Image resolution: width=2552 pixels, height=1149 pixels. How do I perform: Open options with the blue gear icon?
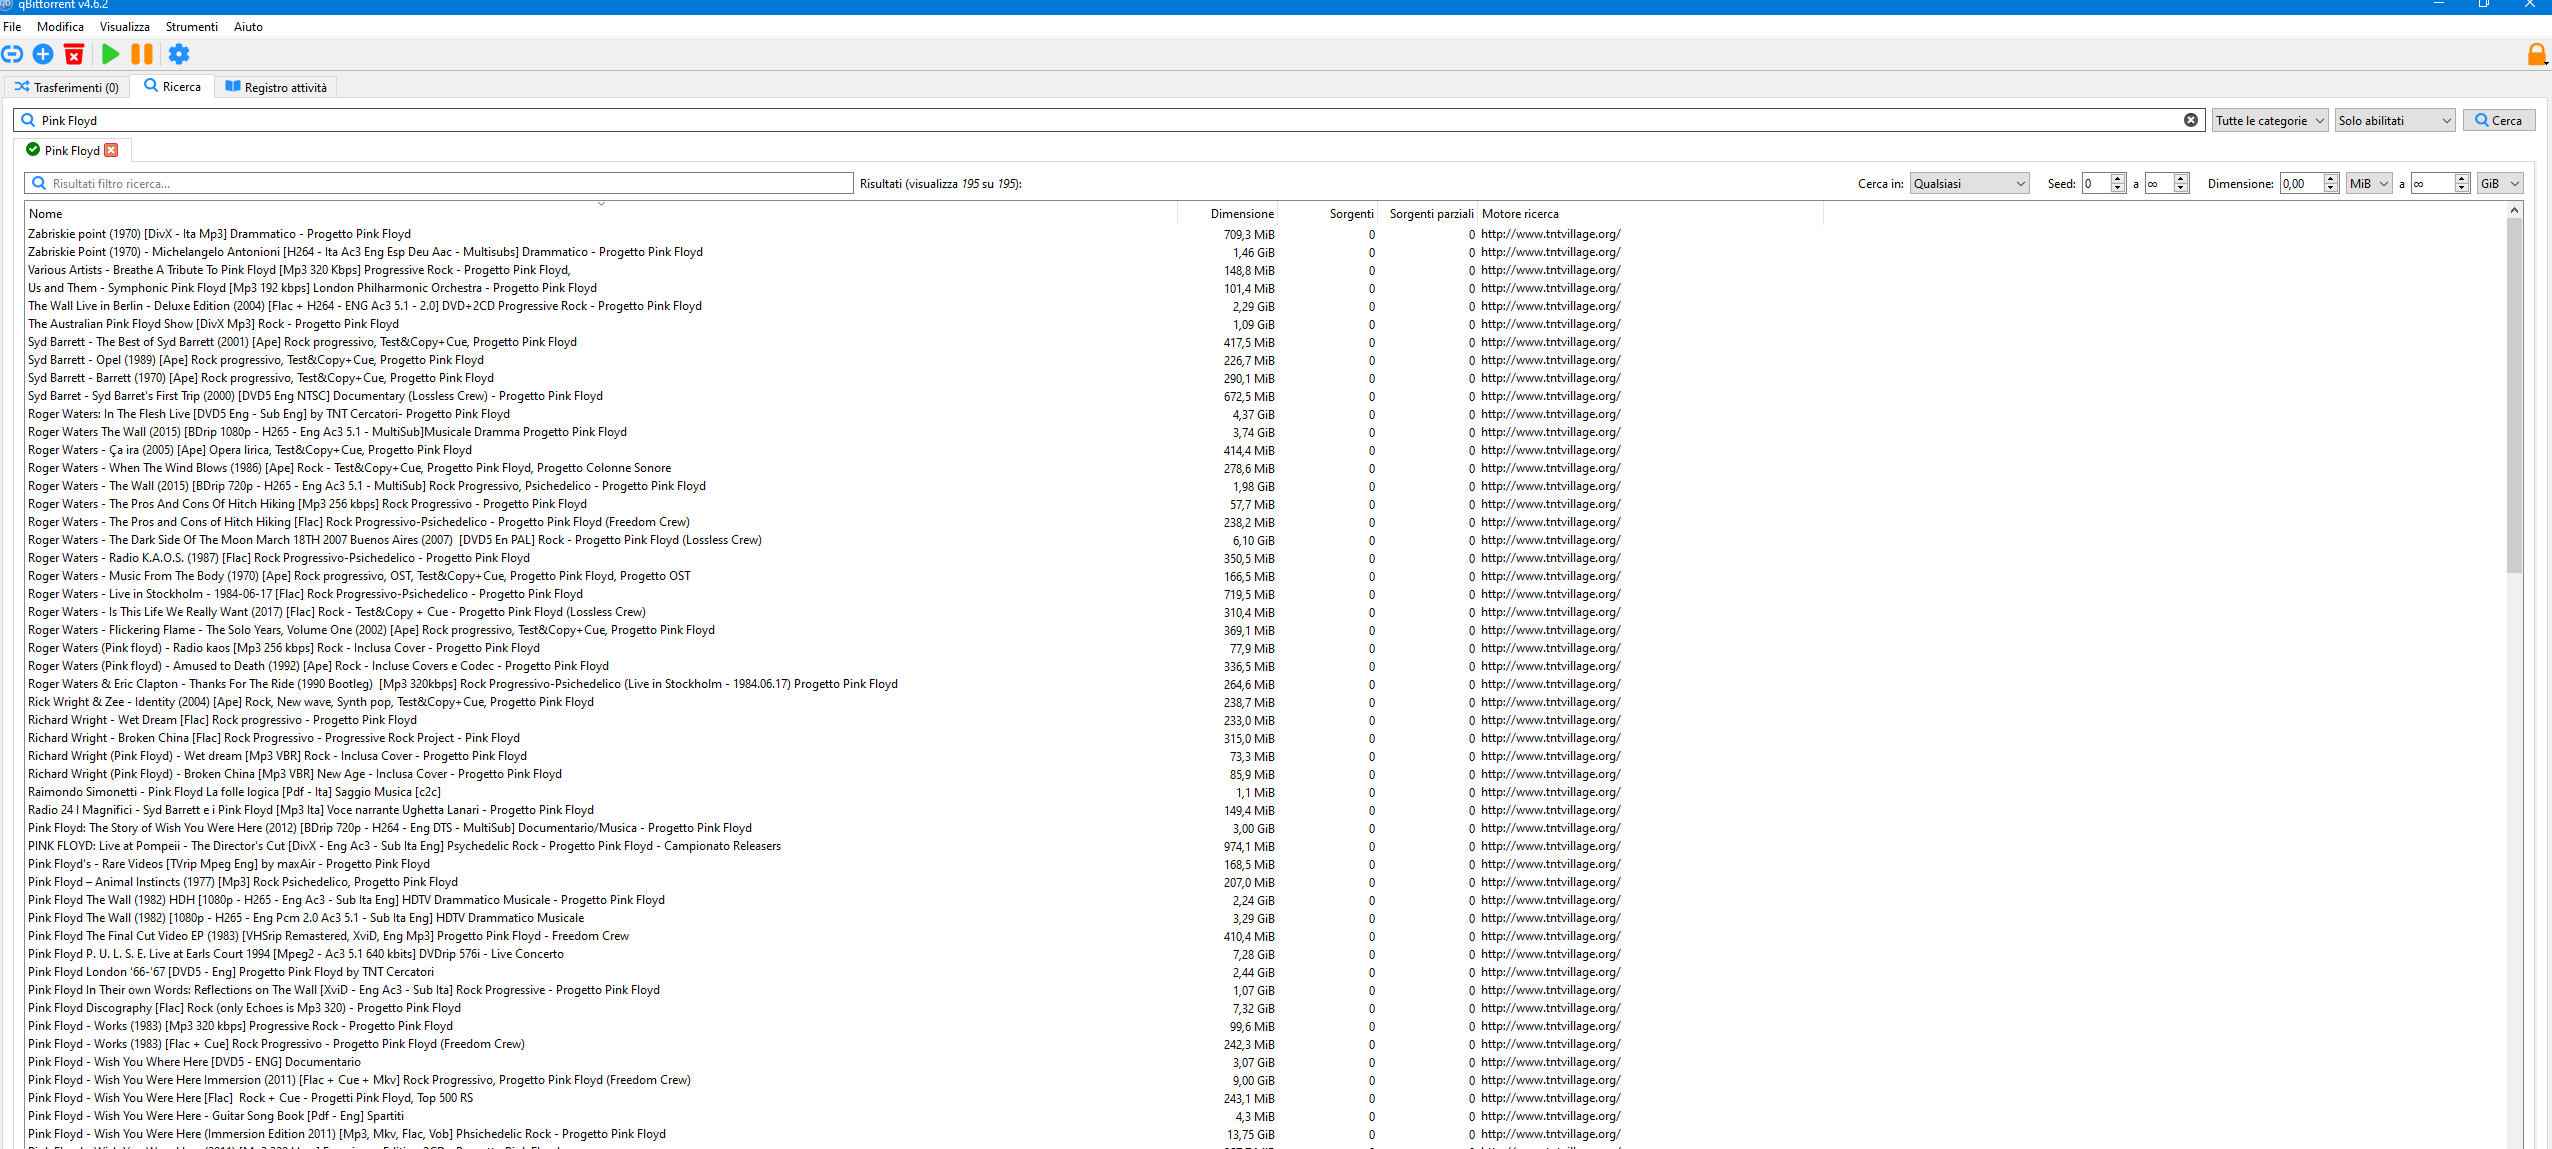coord(179,54)
